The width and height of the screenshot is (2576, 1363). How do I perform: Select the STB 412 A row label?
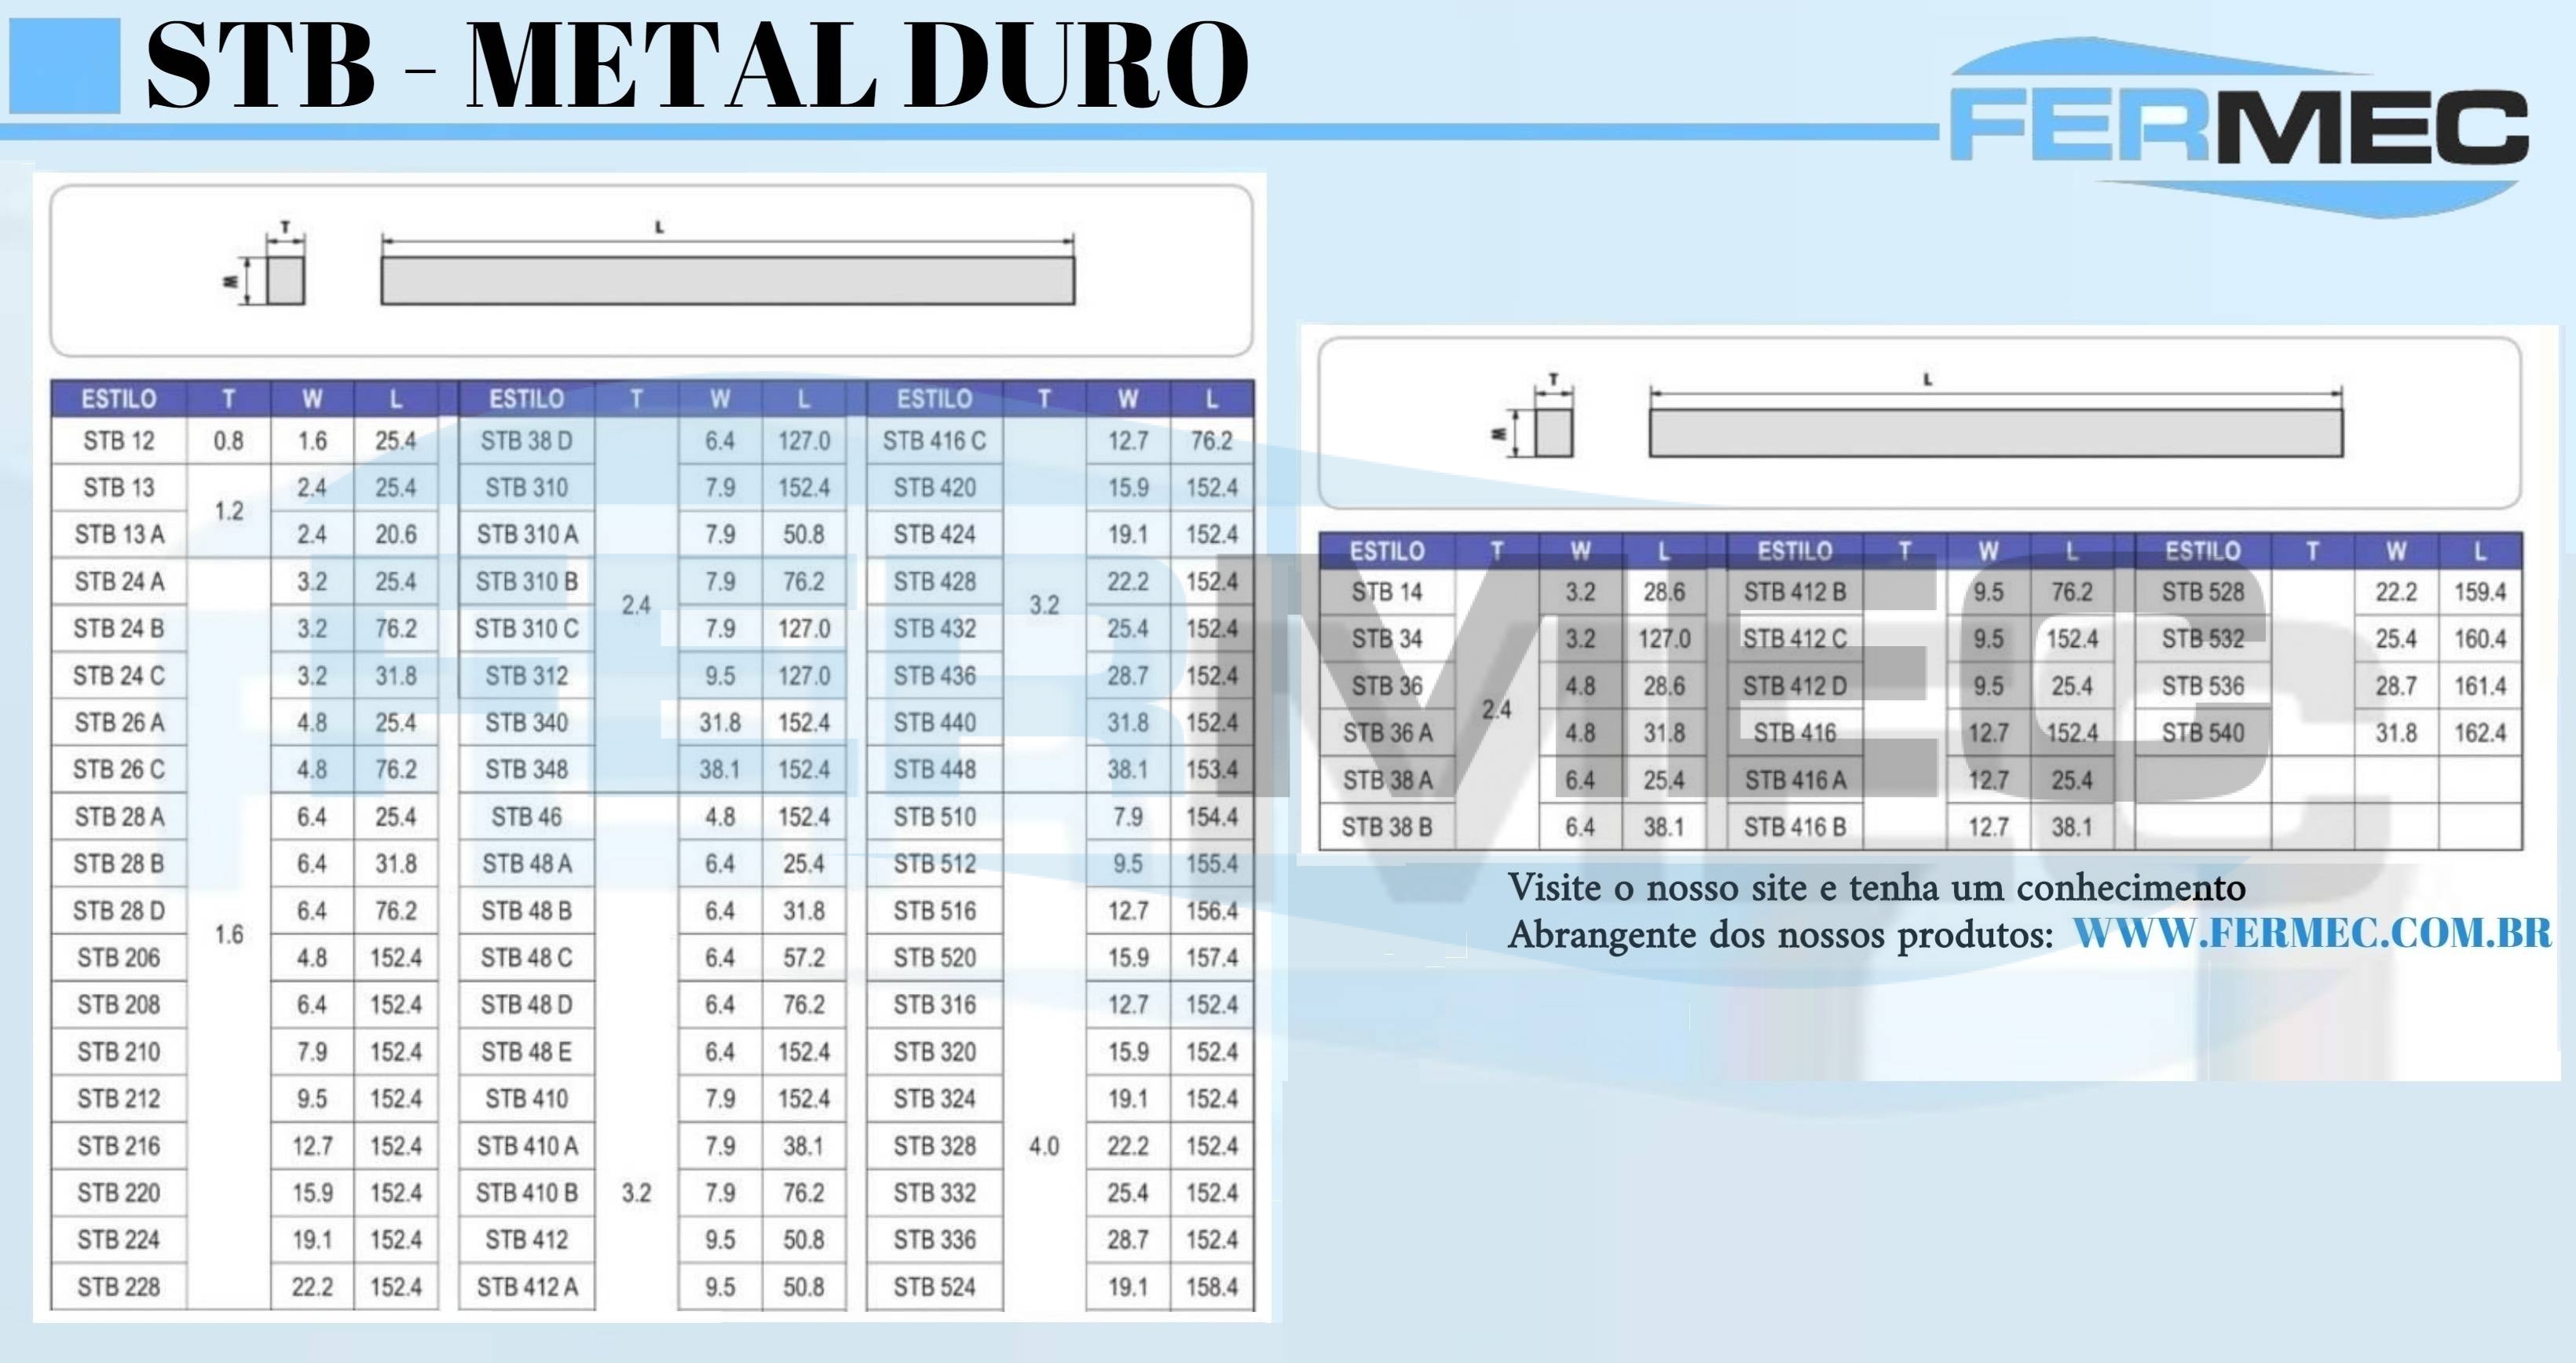pyautogui.click(x=527, y=1287)
